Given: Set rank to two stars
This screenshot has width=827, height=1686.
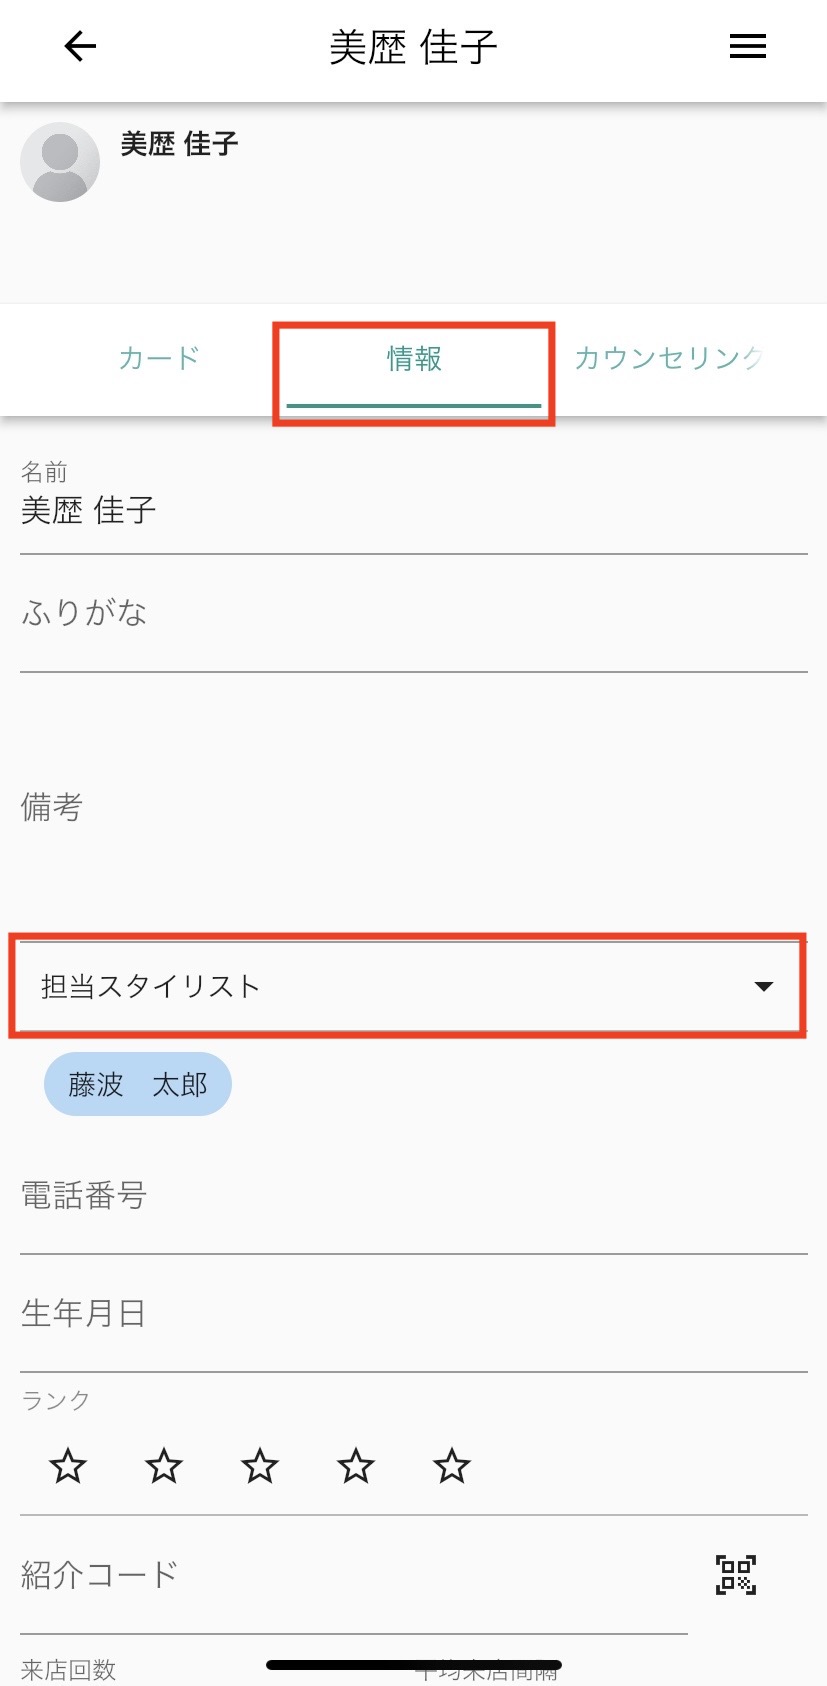Looking at the screenshot, I should pyautogui.click(x=164, y=1467).
